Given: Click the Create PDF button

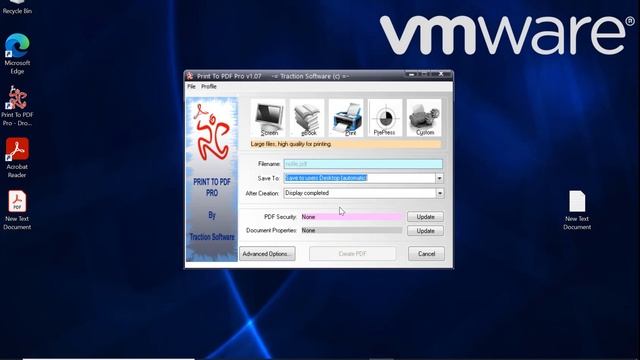Looking at the screenshot, I should 353,254.
